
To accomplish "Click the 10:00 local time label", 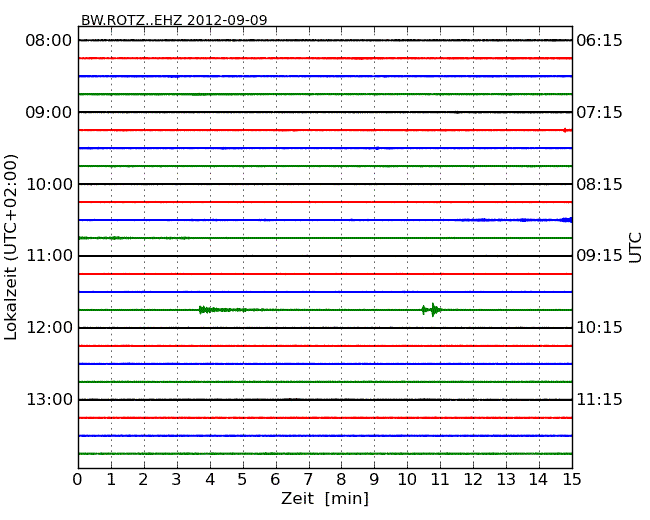I will pos(49,184).
